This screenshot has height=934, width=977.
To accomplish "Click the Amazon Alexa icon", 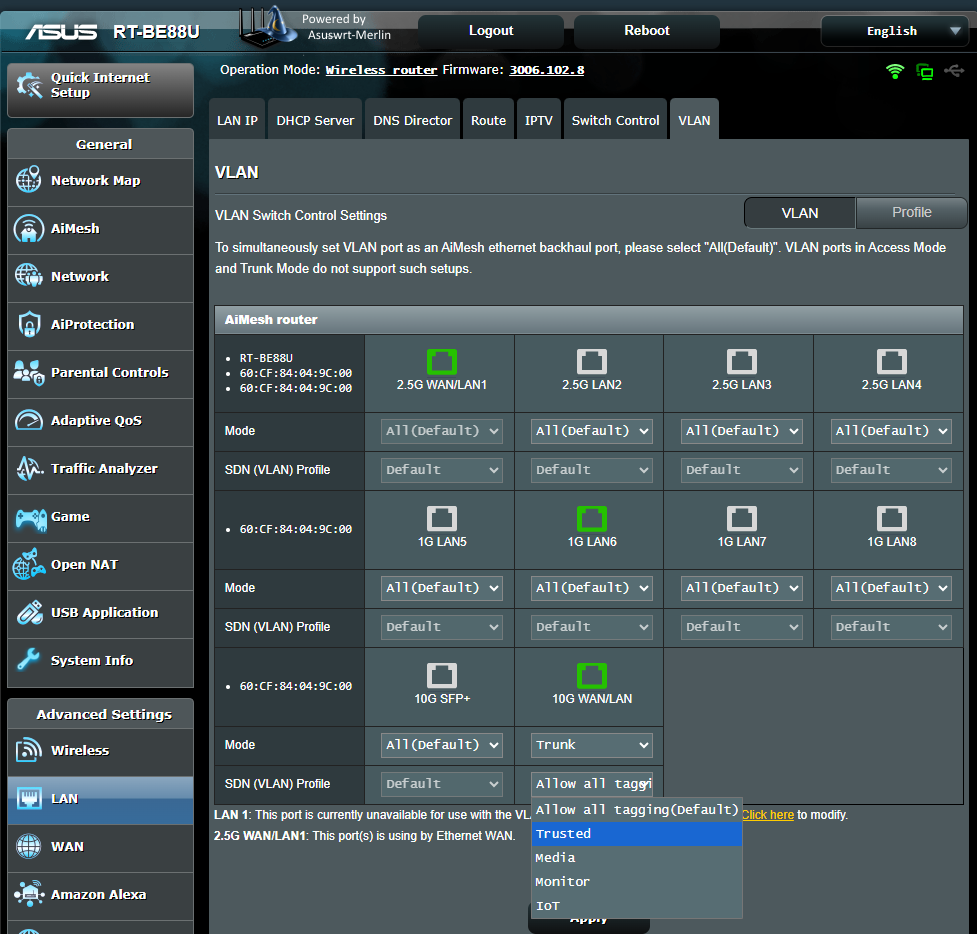I will (x=29, y=893).
